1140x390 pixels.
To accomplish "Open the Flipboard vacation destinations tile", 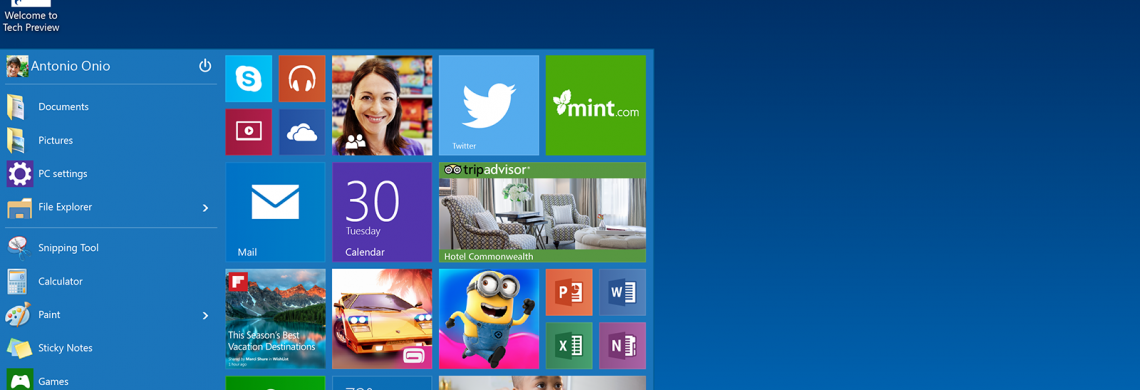I will pyautogui.click(x=276, y=319).
